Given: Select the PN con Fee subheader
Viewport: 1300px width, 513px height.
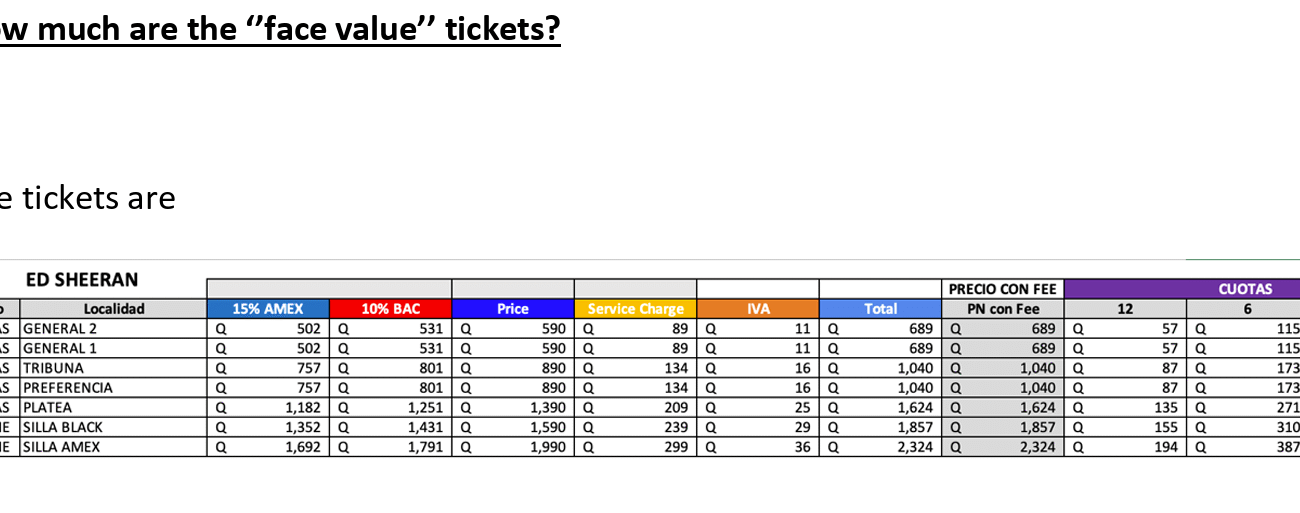Looking at the screenshot, I should pyautogui.click(x=1003, y=309).
